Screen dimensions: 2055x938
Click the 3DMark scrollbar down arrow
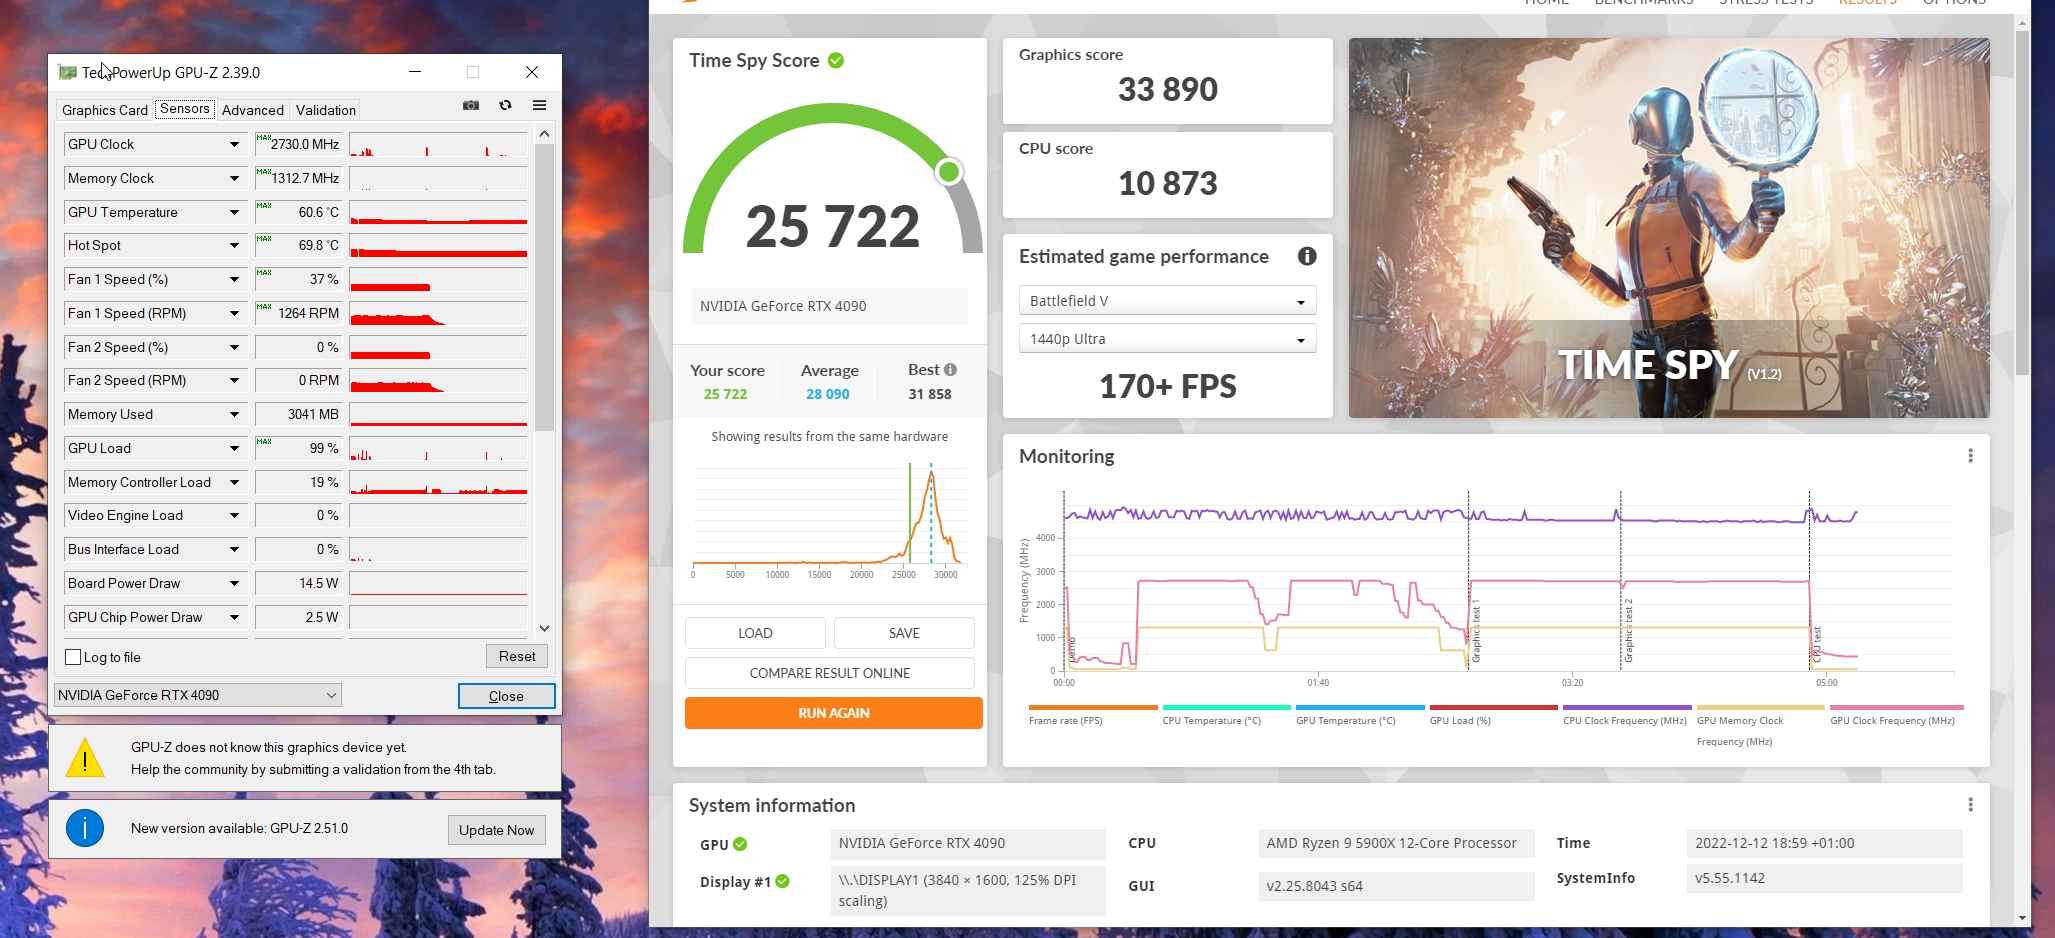2023,918
